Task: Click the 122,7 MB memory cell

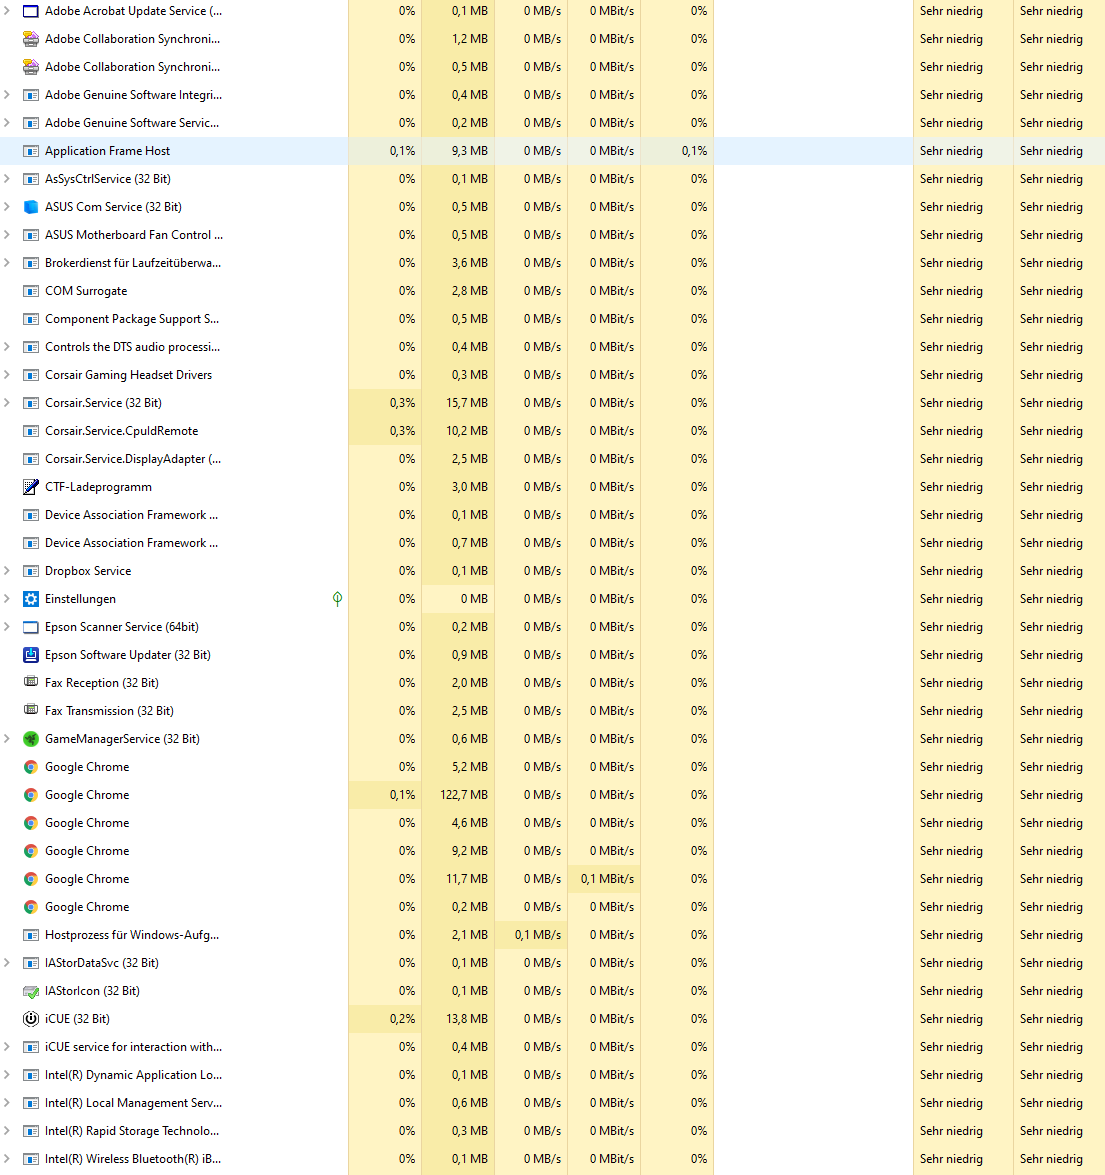Action: 458,795
